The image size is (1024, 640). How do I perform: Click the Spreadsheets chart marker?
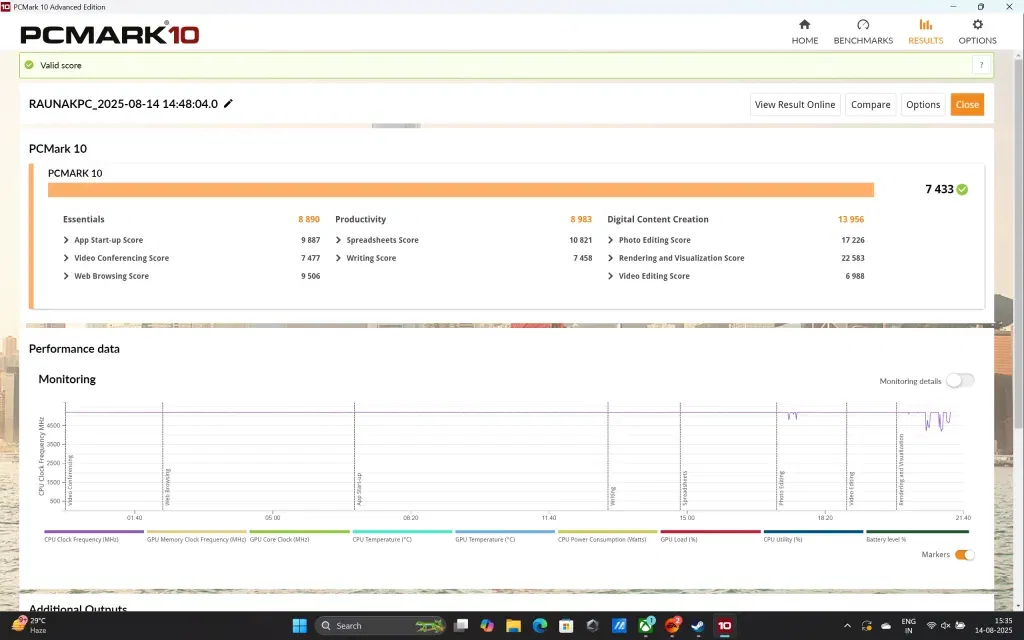(x=685, y=488)
